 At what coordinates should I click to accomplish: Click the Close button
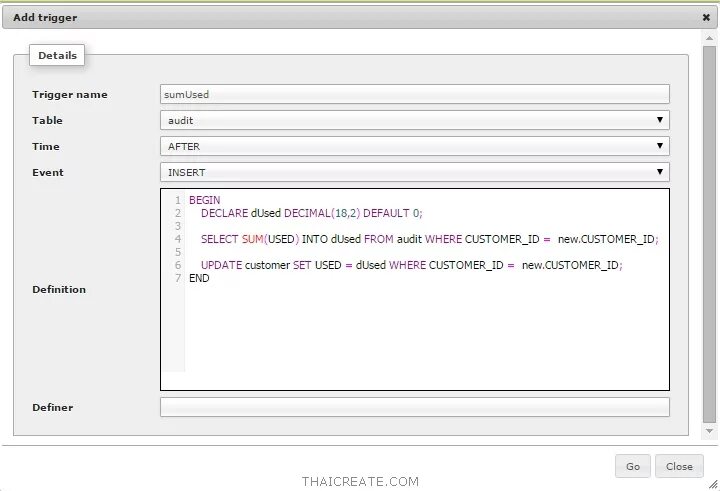679,466
